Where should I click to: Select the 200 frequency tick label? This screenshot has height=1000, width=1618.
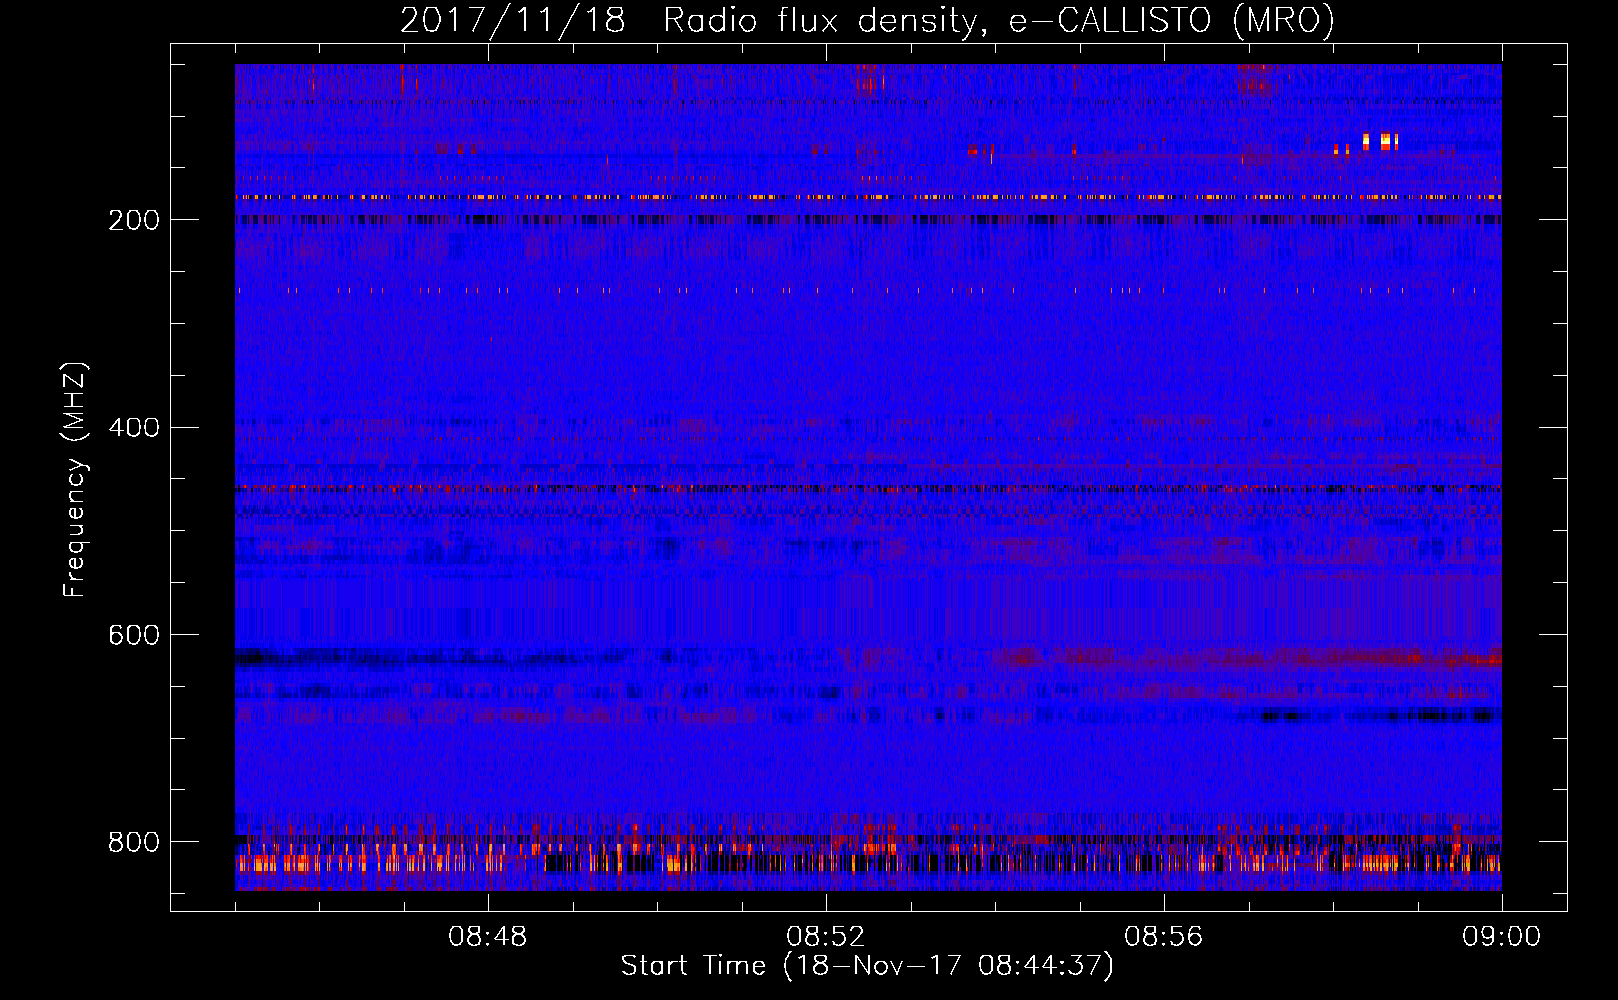pos(134,220)
